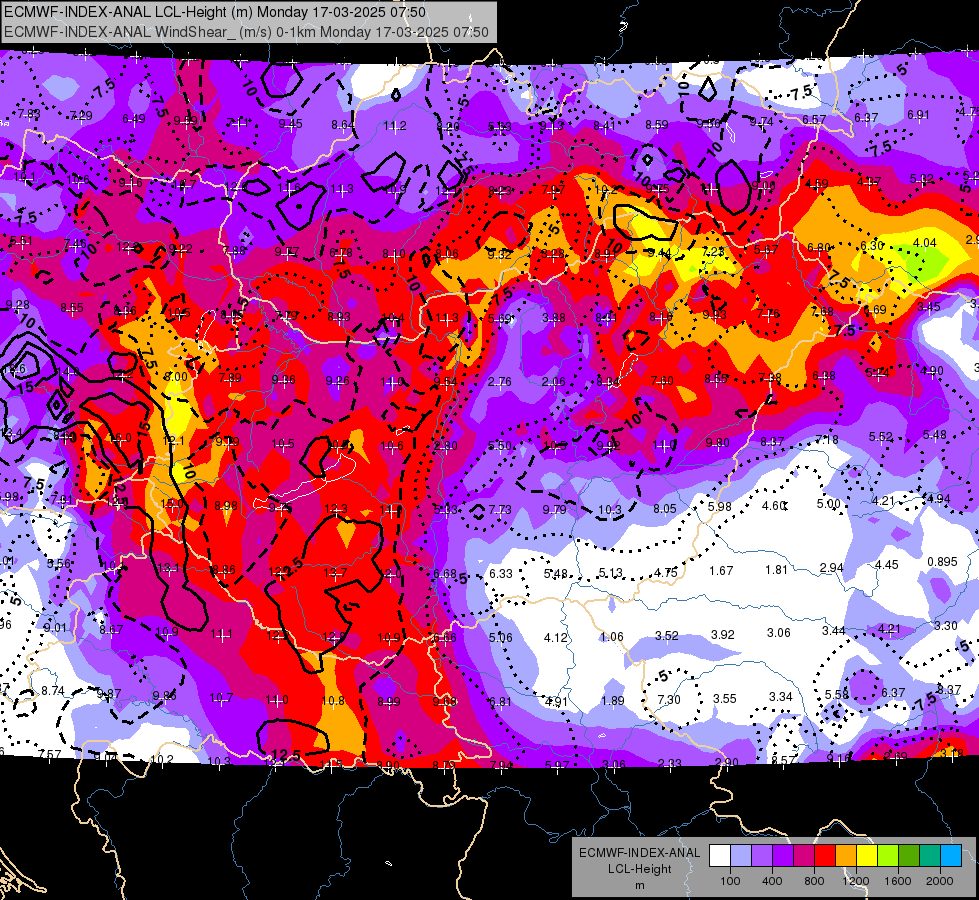The image size is (979, 900).
Task: Click the wind shear value 13.1
Action: click(168, 568)
